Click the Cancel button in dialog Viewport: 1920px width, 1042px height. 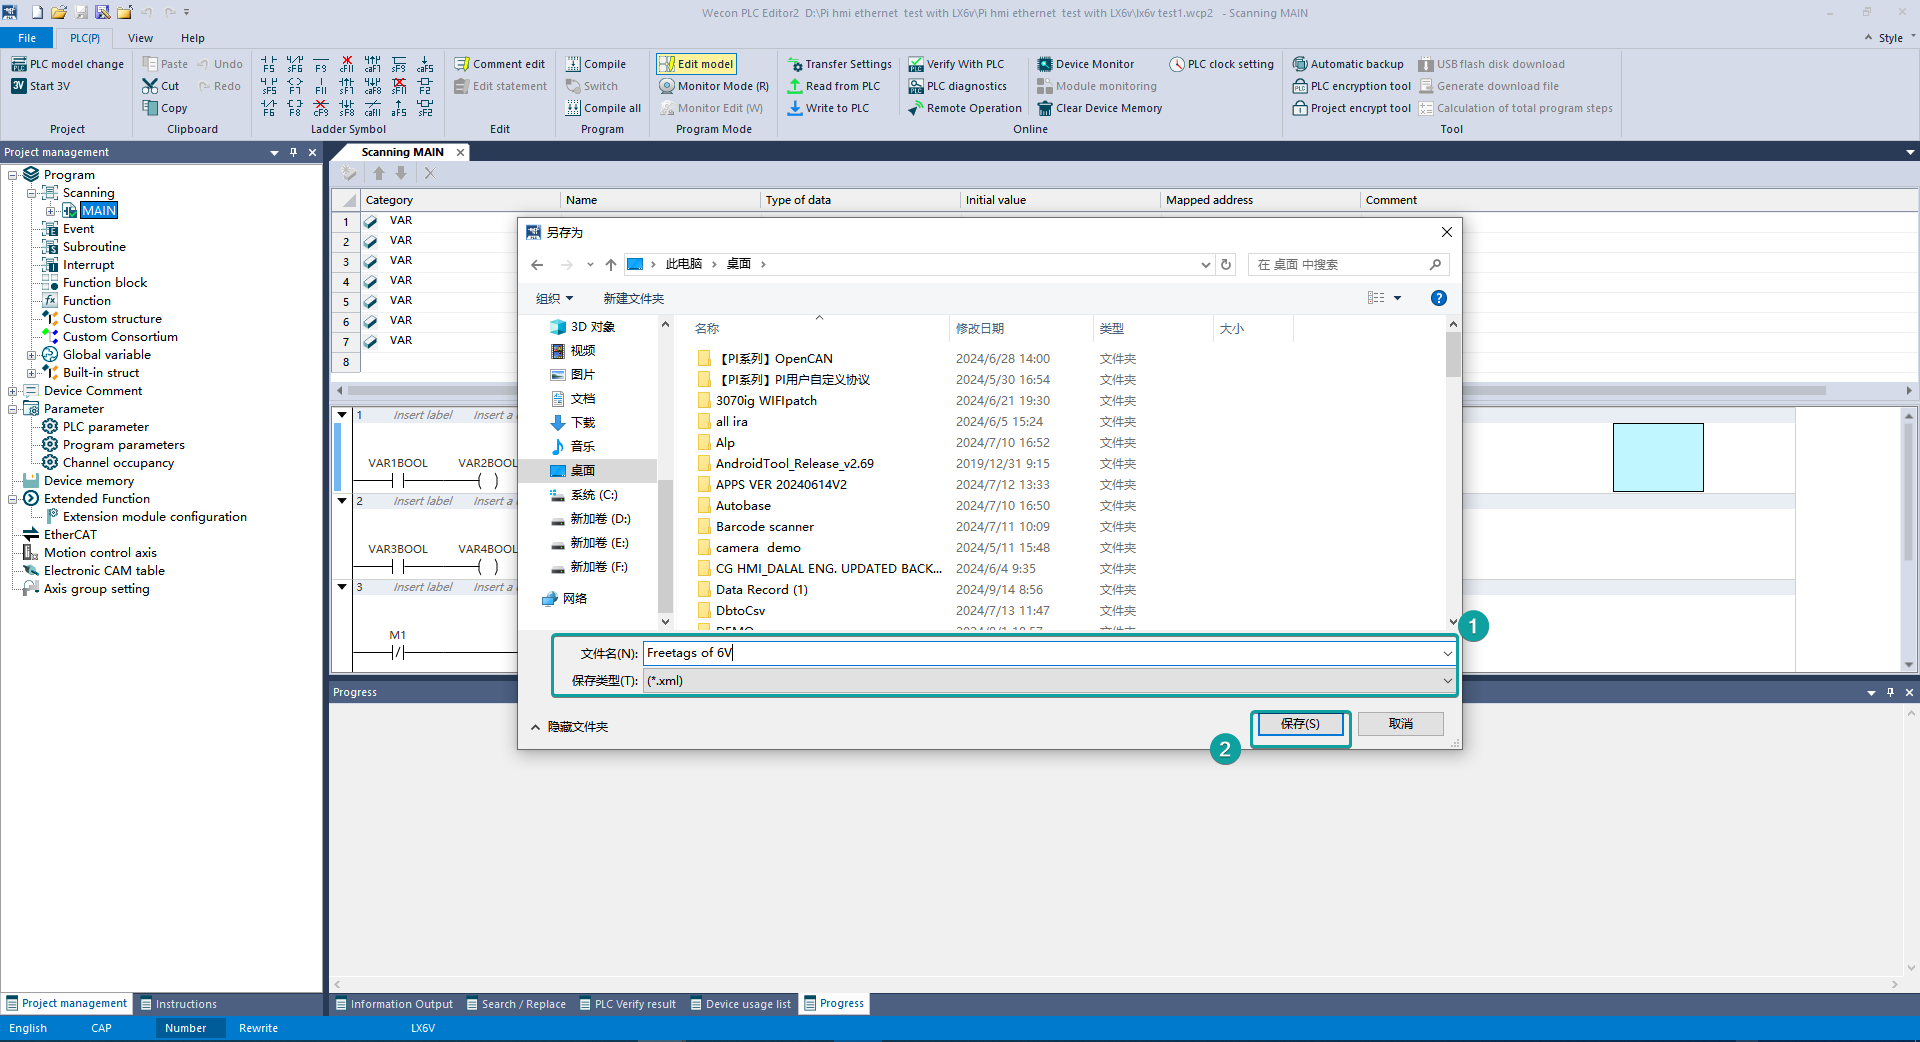tap(1400, 724)
